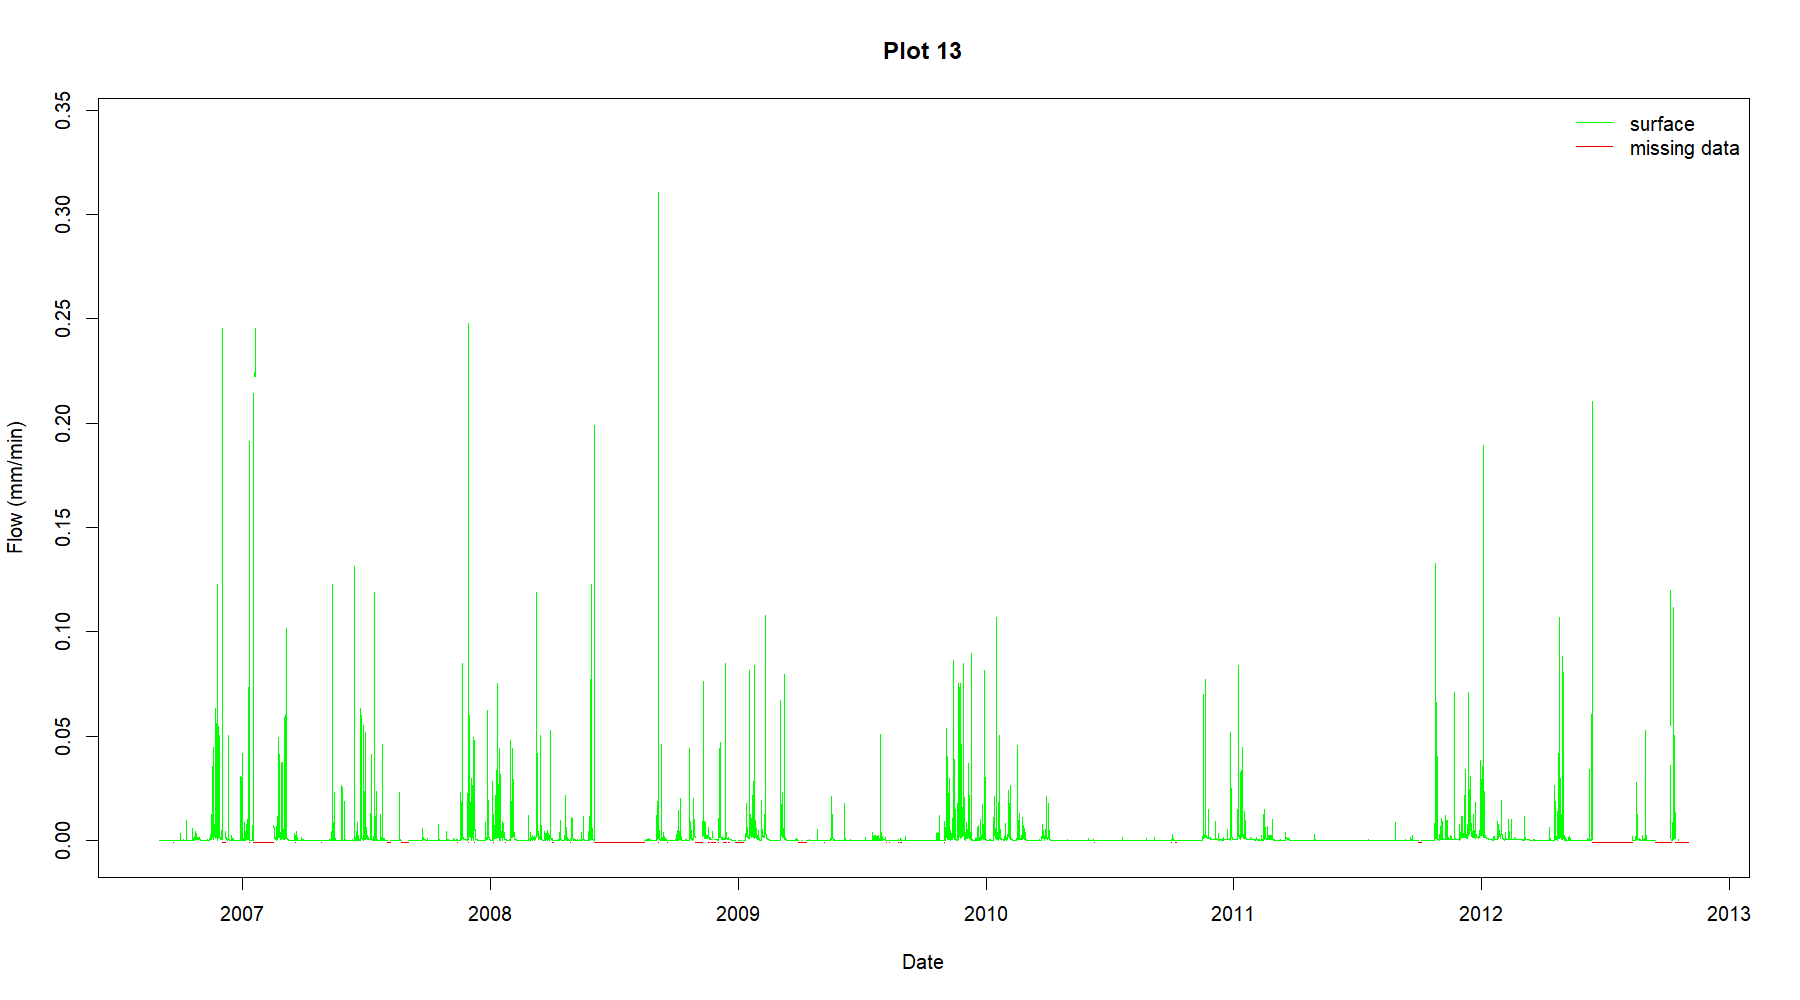
Task: Click the long red missing-data segment in mid-2008
Action: 620,842
